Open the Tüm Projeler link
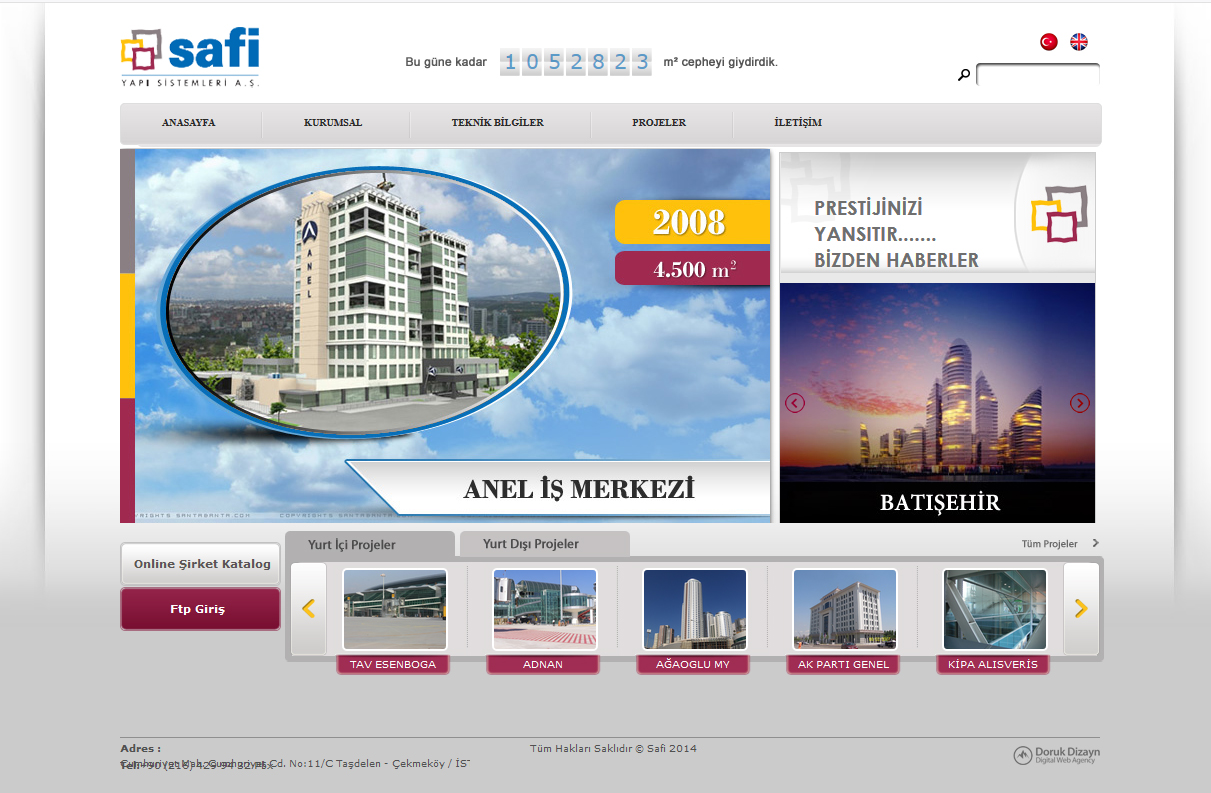The height and width of the screenshot is (793, 1211). (1050, 544)
